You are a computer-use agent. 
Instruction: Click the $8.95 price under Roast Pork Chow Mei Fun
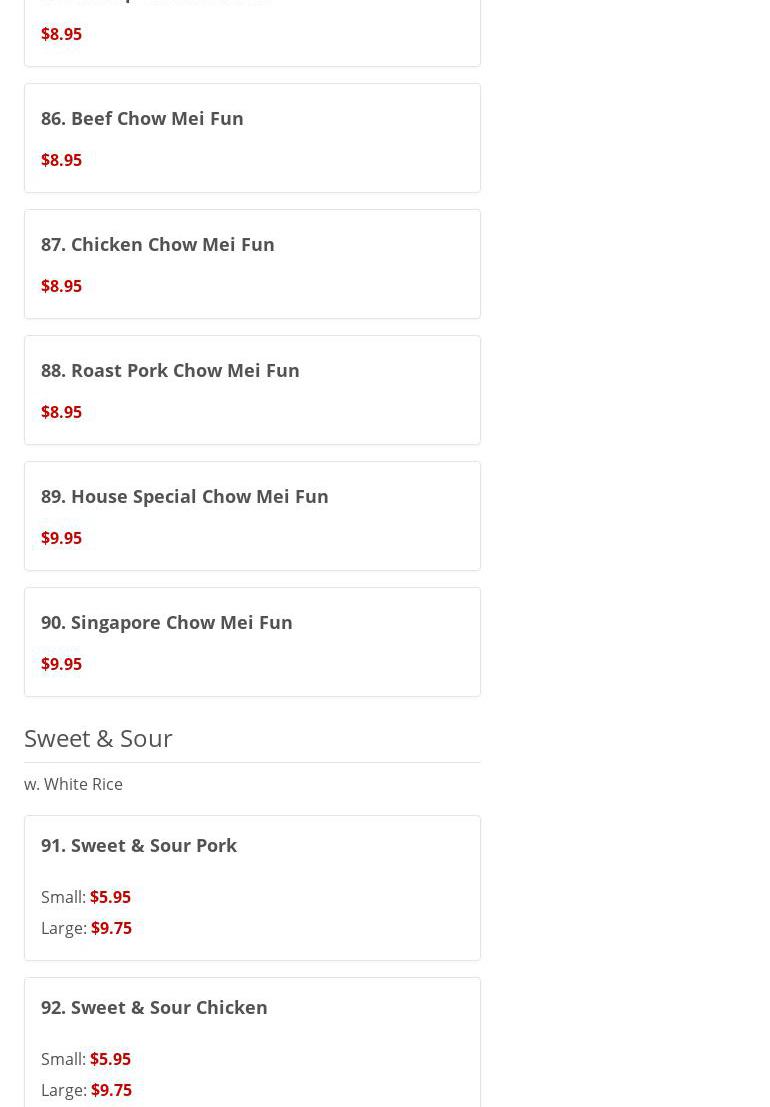click(x=61, y=412)
